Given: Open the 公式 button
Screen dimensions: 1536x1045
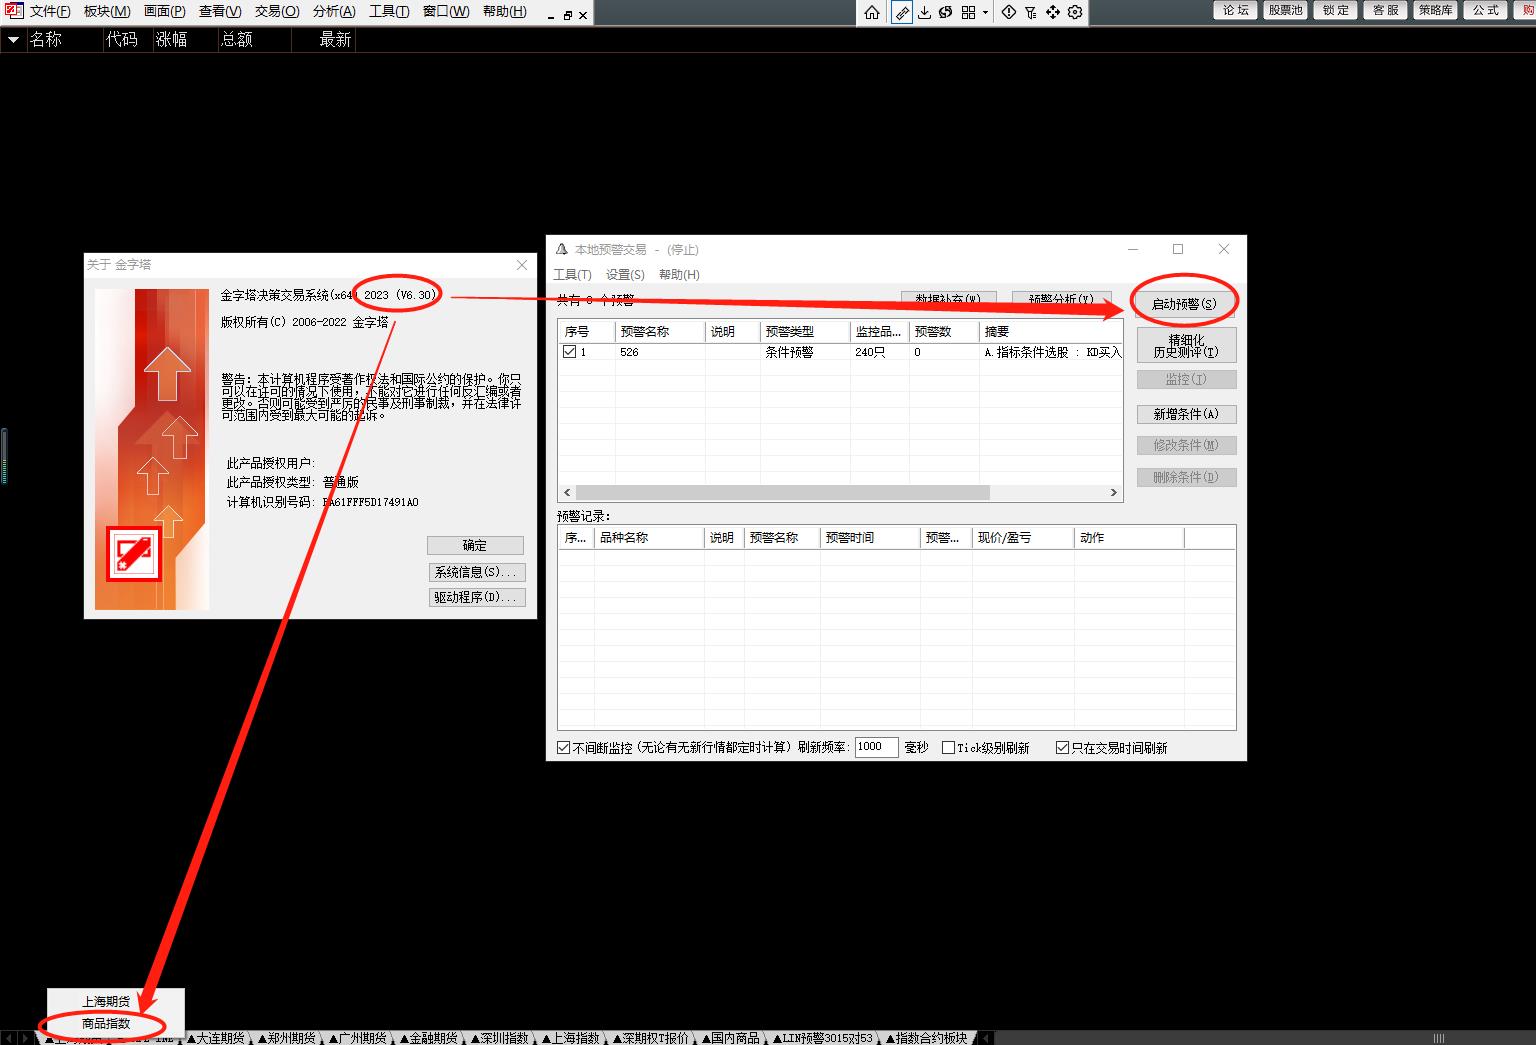Looking at the screenshot, I should [x=1486, y=10].
